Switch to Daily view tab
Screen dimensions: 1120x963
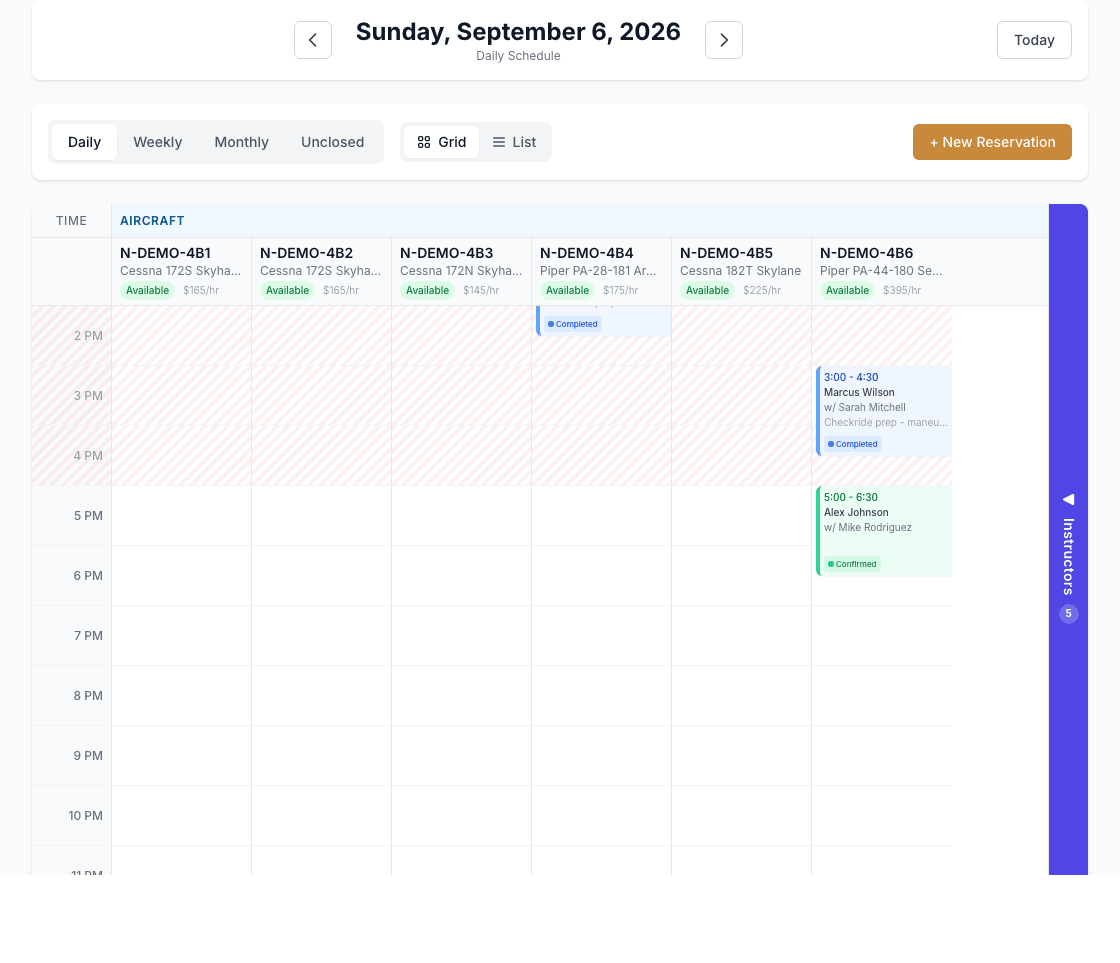click(x=84, y=142)
